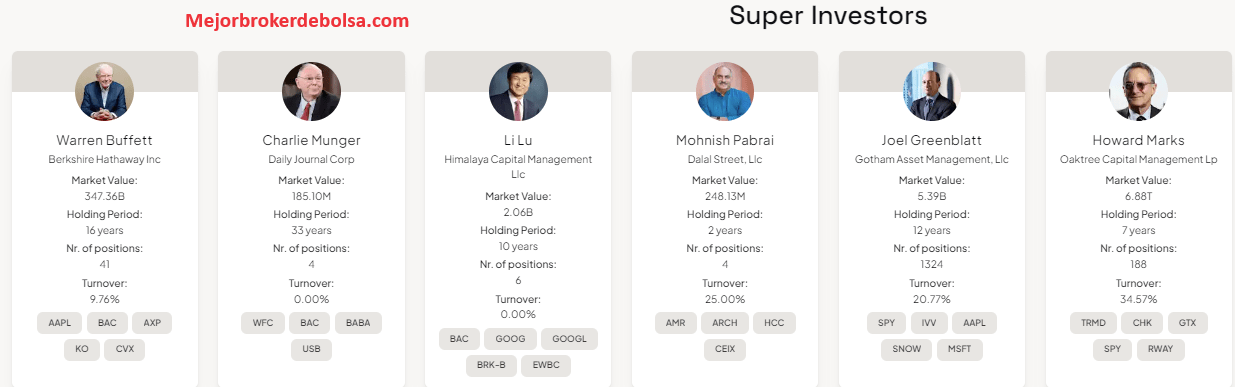Open the Warren Buffett name link

[104, 140]
